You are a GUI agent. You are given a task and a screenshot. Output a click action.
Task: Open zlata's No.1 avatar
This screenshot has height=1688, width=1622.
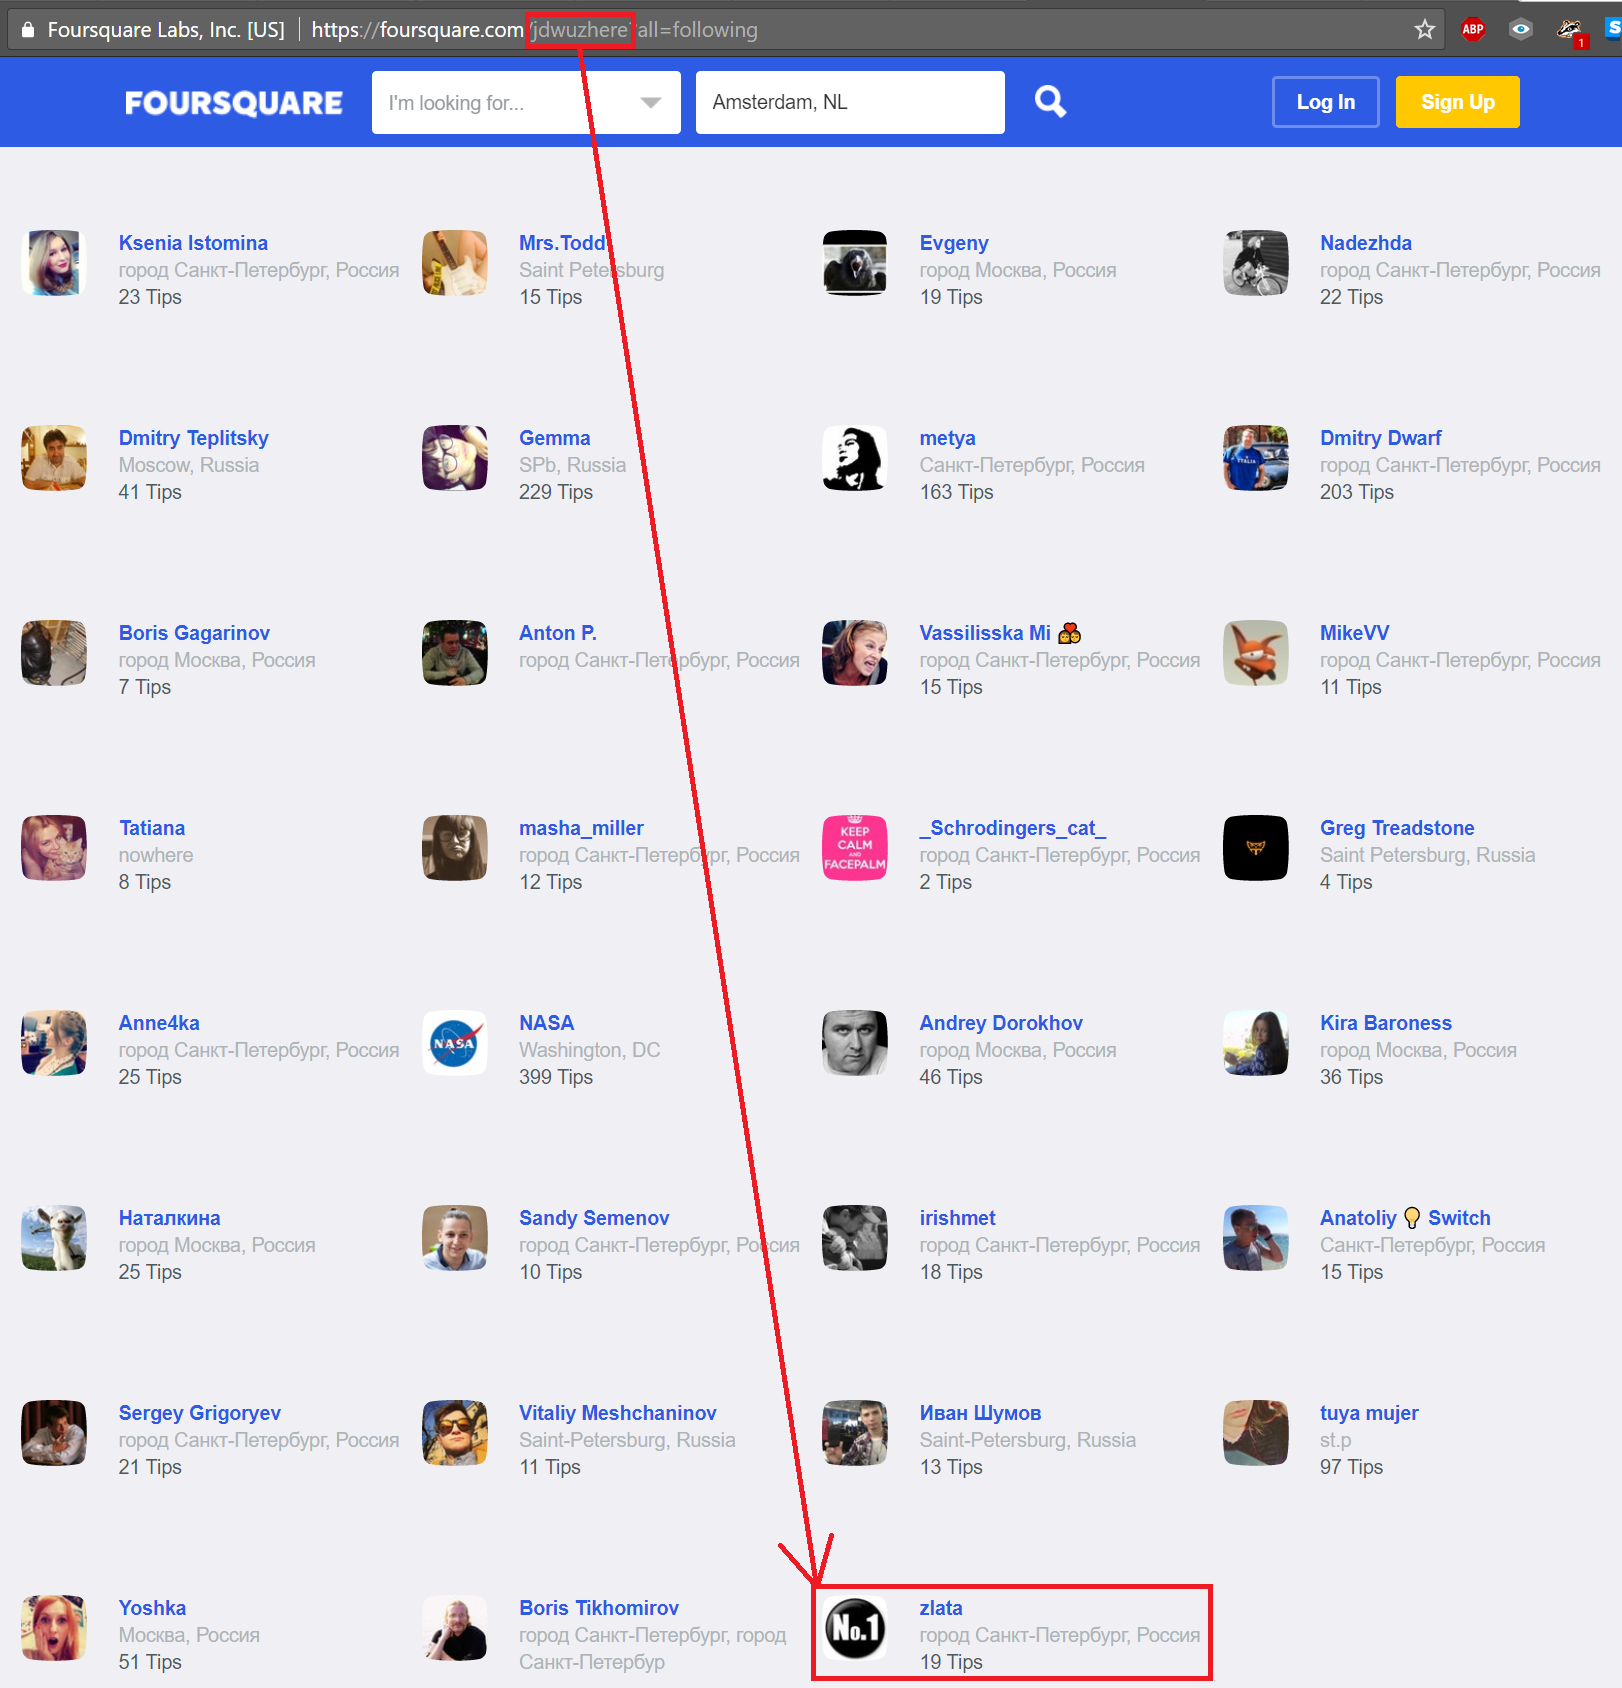tap(855, 1628)
